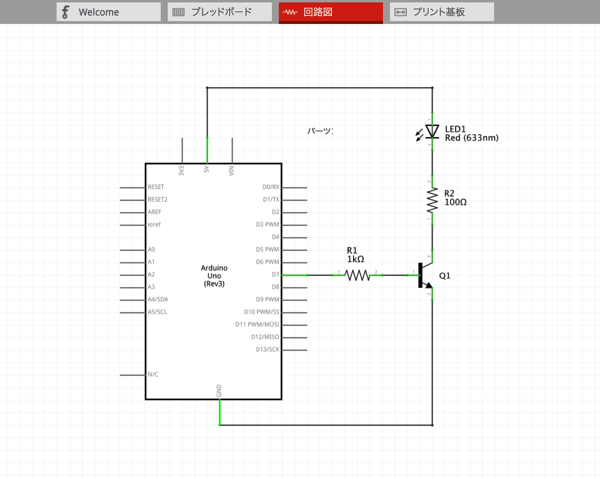Click the D12/MISO pin label
600x479 pixels.
tap(265, 337)
